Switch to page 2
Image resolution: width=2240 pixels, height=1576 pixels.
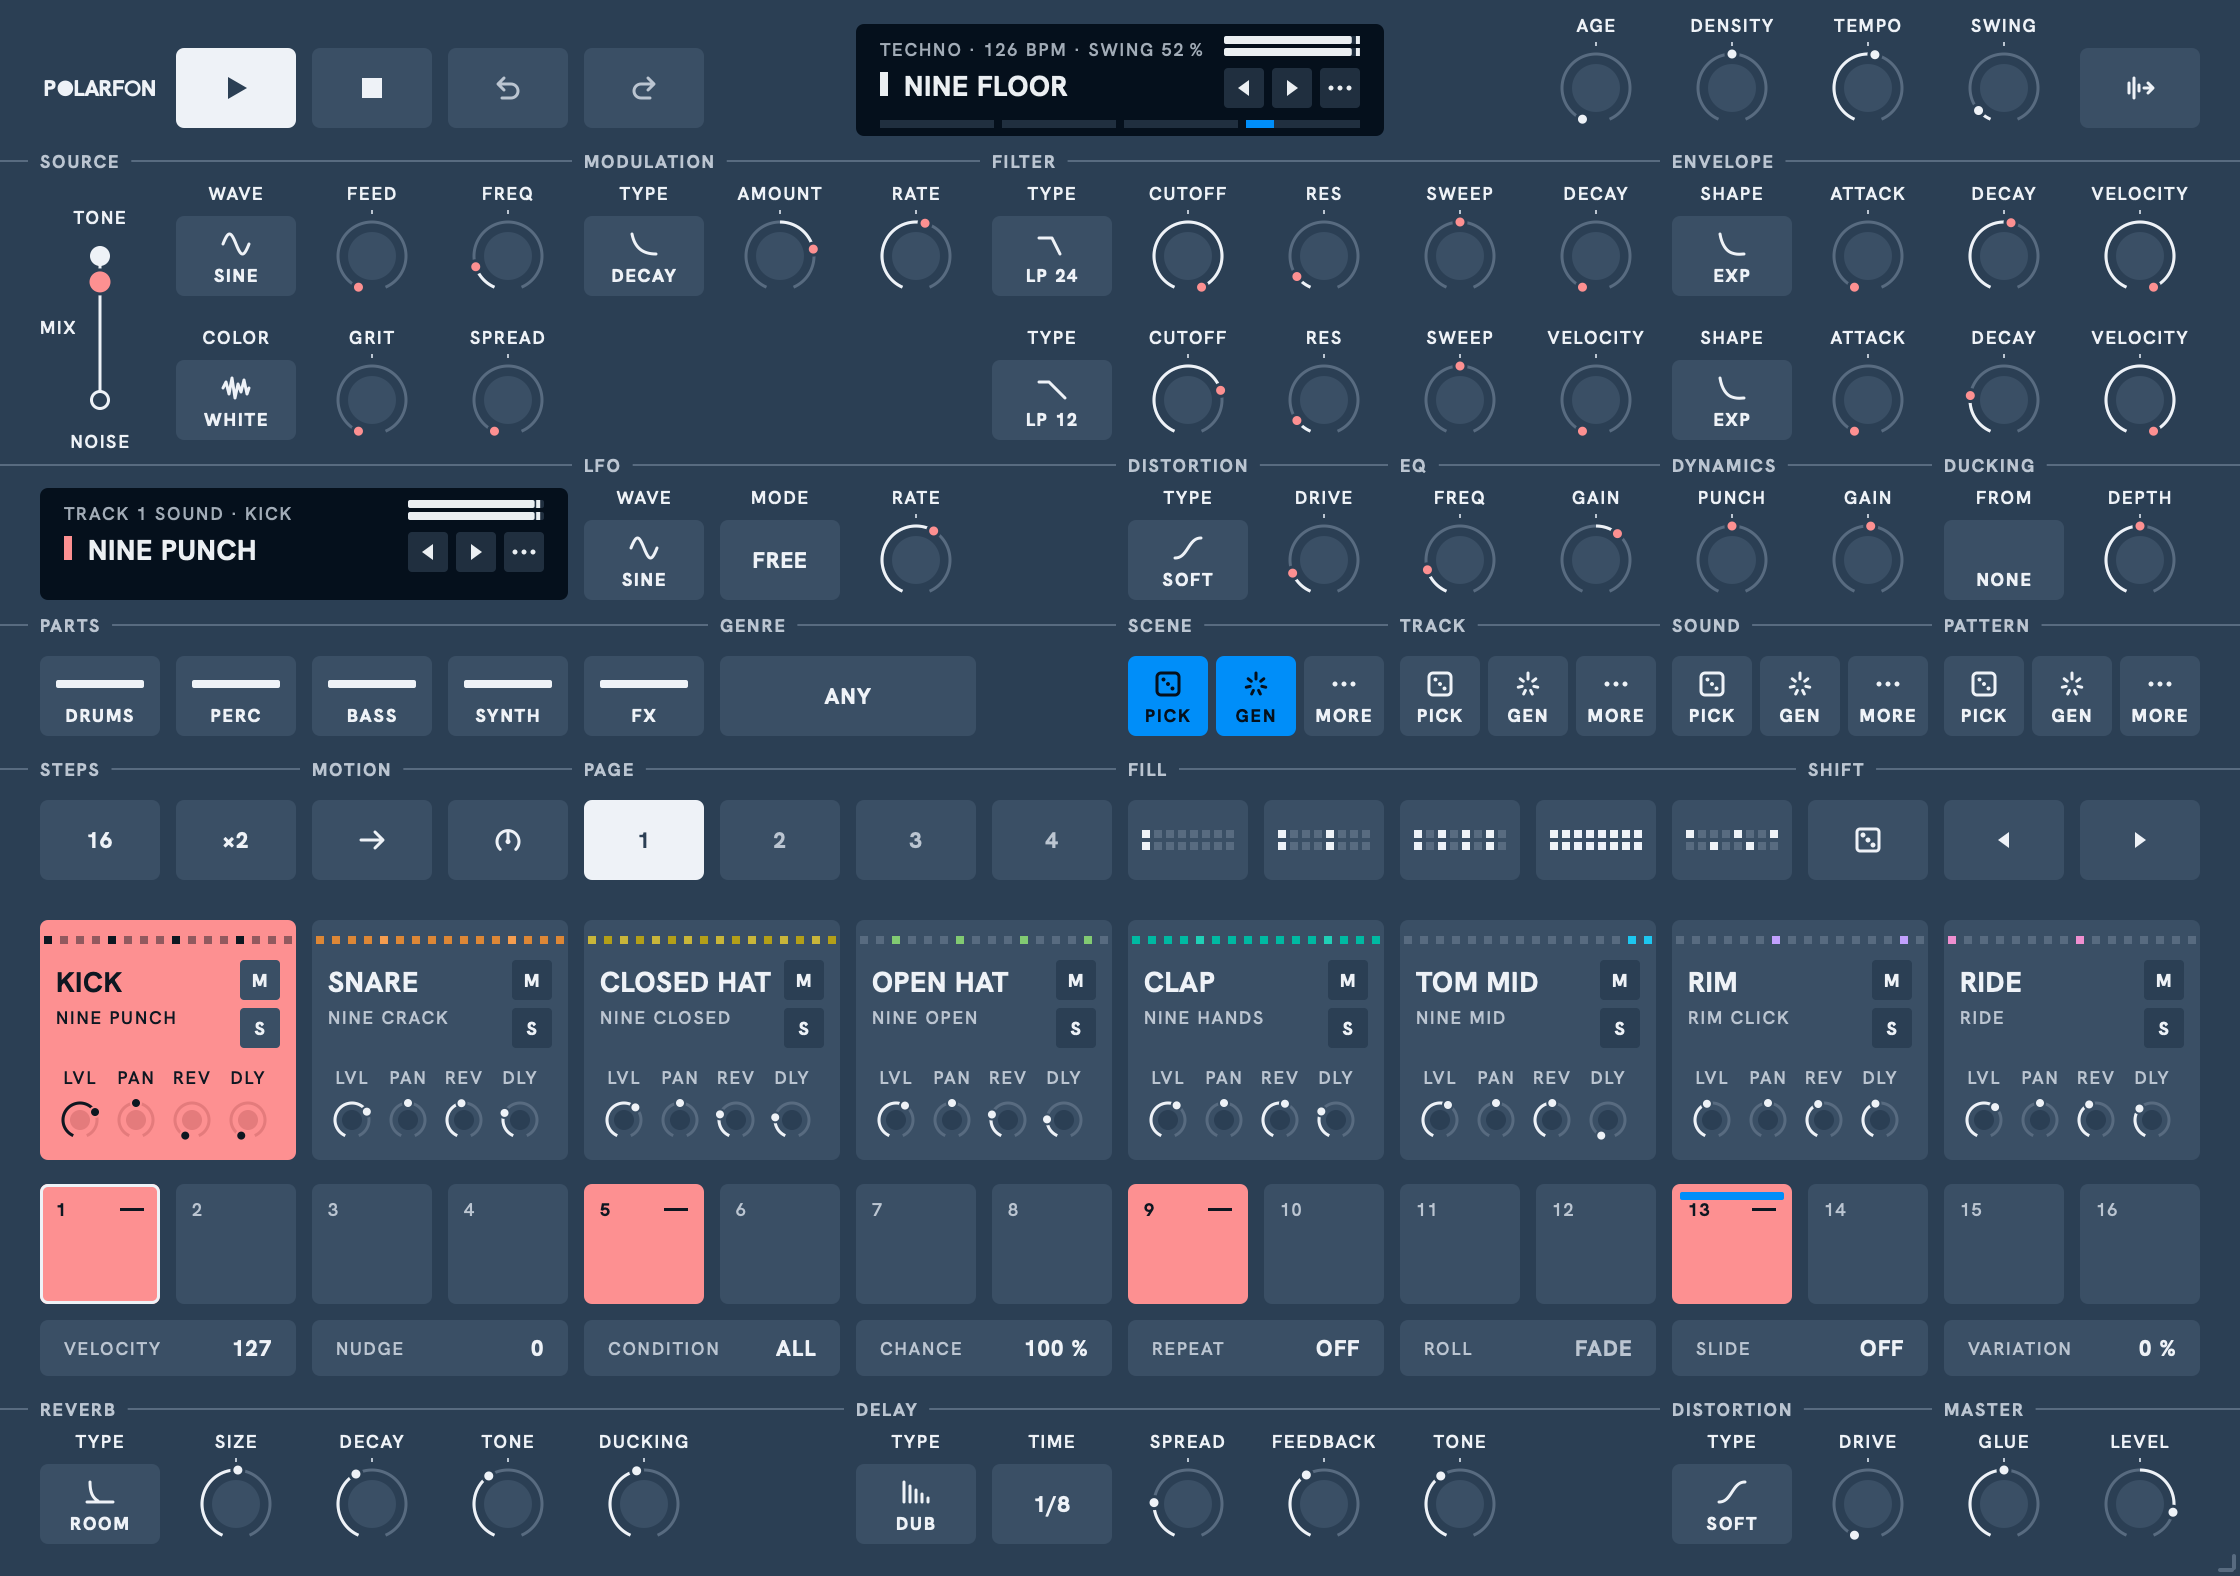click(x=780, y=840)
